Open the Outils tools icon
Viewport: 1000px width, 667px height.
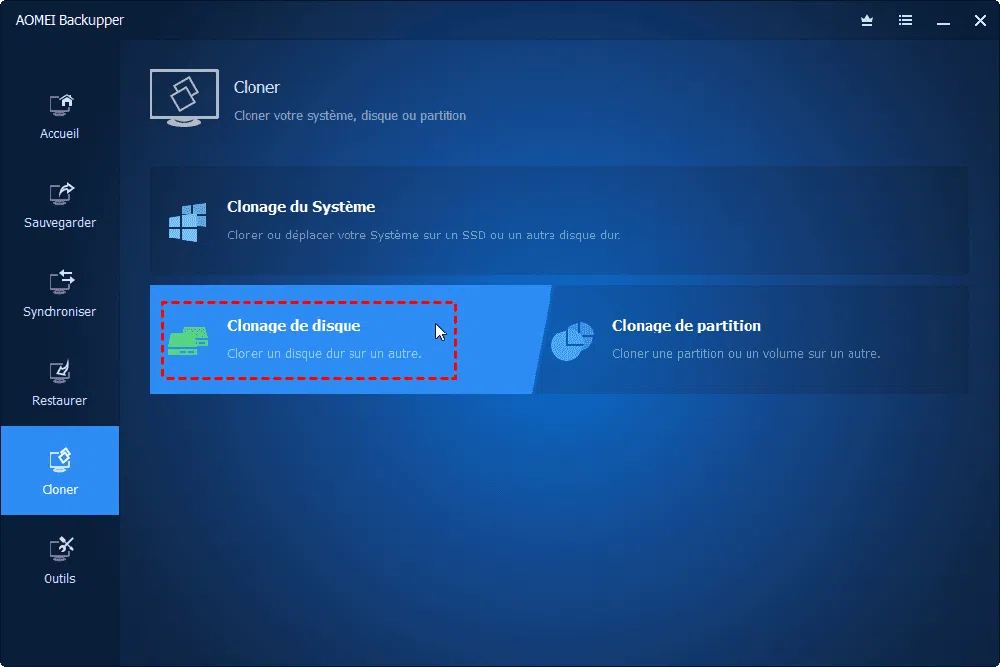pyautogui.click(x=59, y=550)
